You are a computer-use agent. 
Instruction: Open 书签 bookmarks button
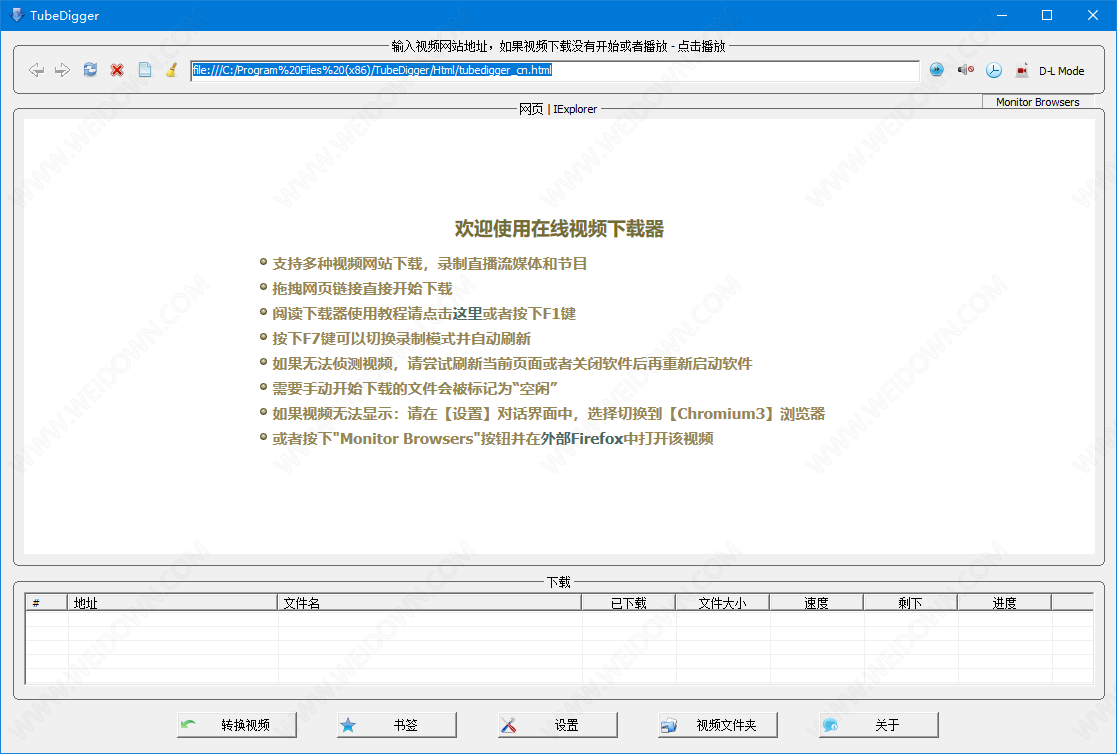tap(397, 725)
